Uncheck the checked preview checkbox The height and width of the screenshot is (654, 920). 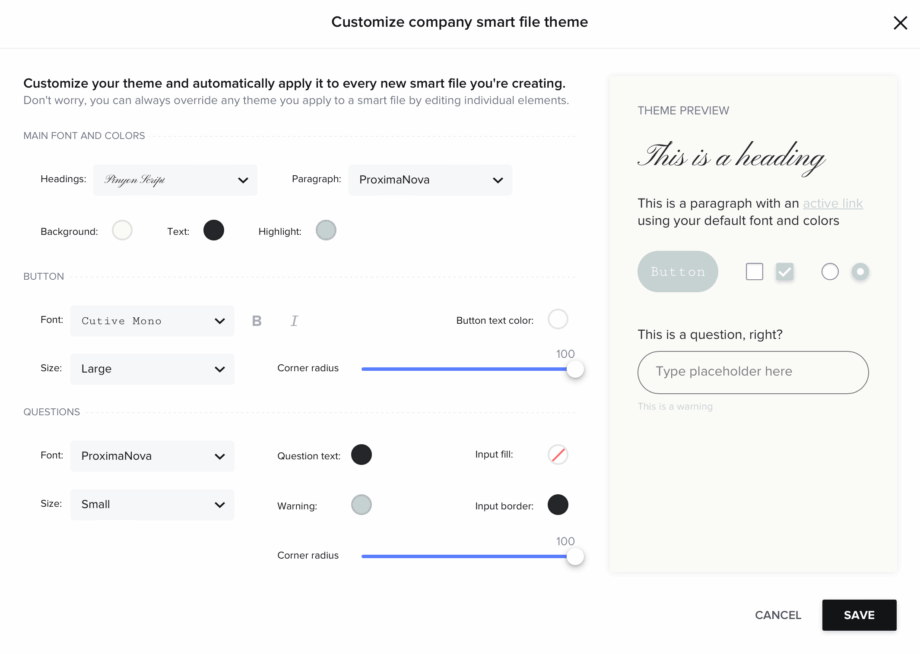click(x=784, y=272)
